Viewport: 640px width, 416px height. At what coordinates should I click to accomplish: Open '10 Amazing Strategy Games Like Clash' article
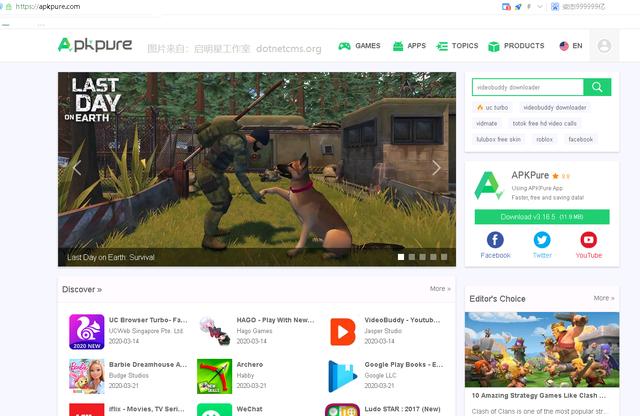(x=539, y=395)
